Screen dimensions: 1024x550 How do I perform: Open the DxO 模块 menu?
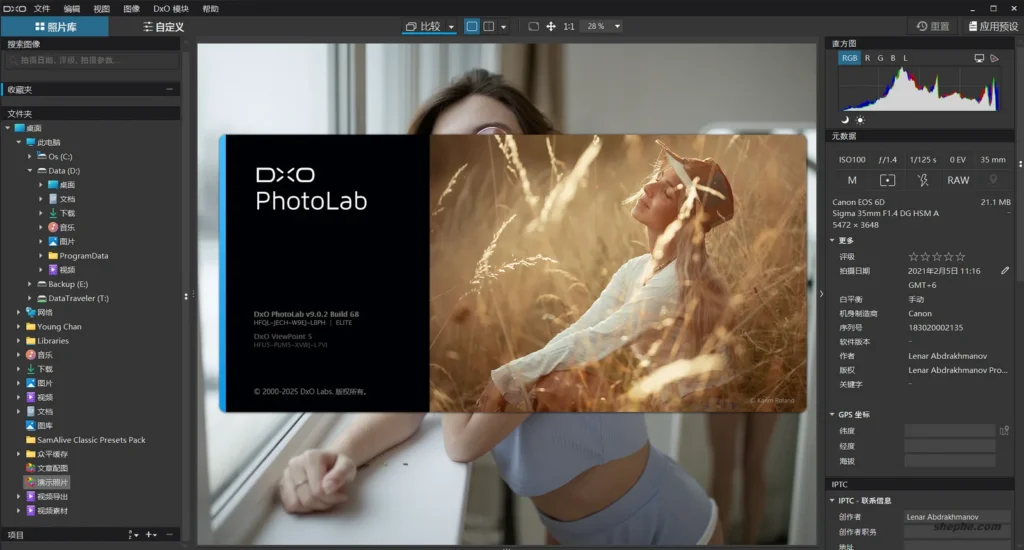171,8
